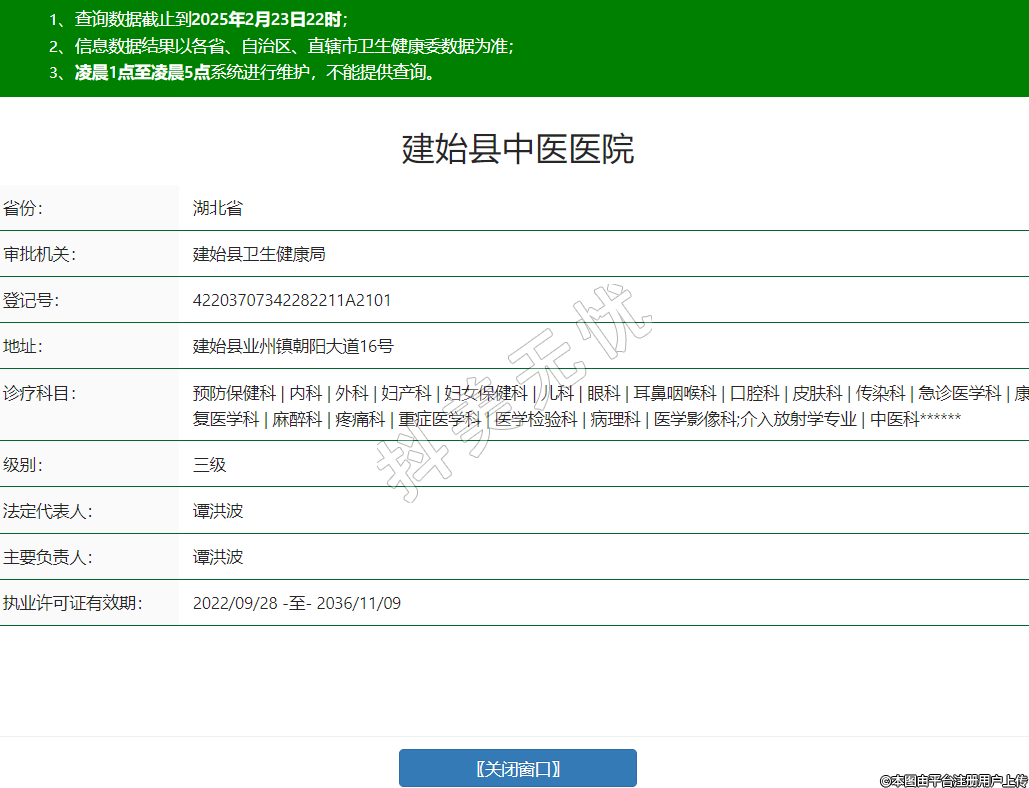Select the name in the 主要负责人 row

(x=218, y=557)
